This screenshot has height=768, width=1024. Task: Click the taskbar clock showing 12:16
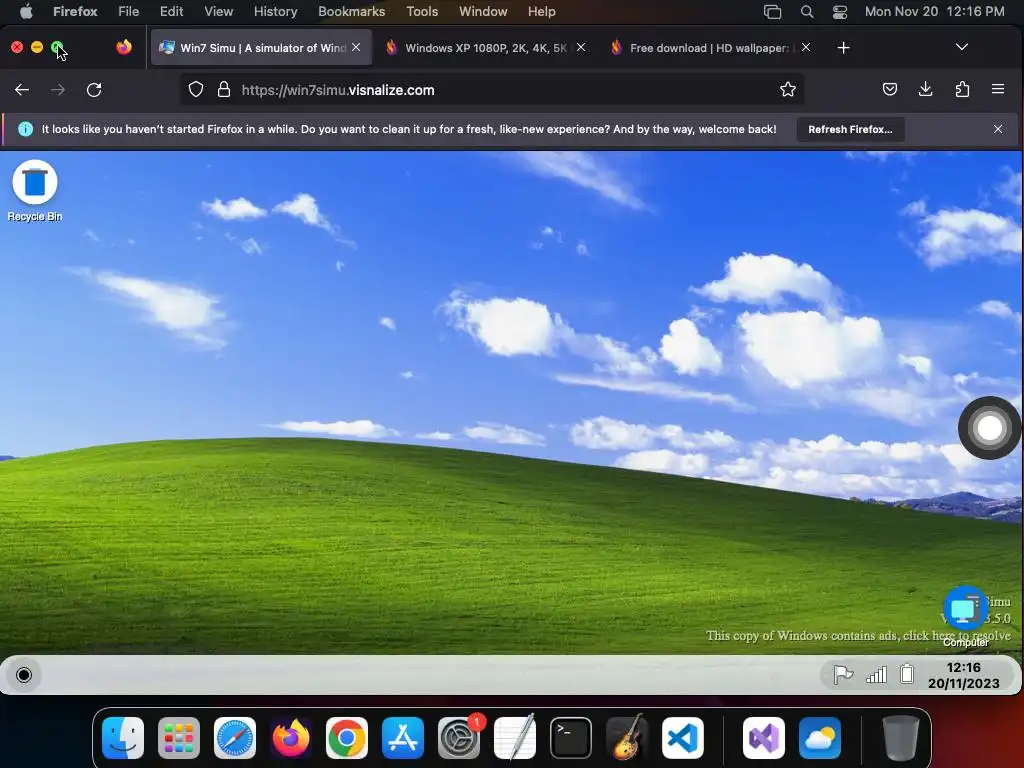pos(963,675)
